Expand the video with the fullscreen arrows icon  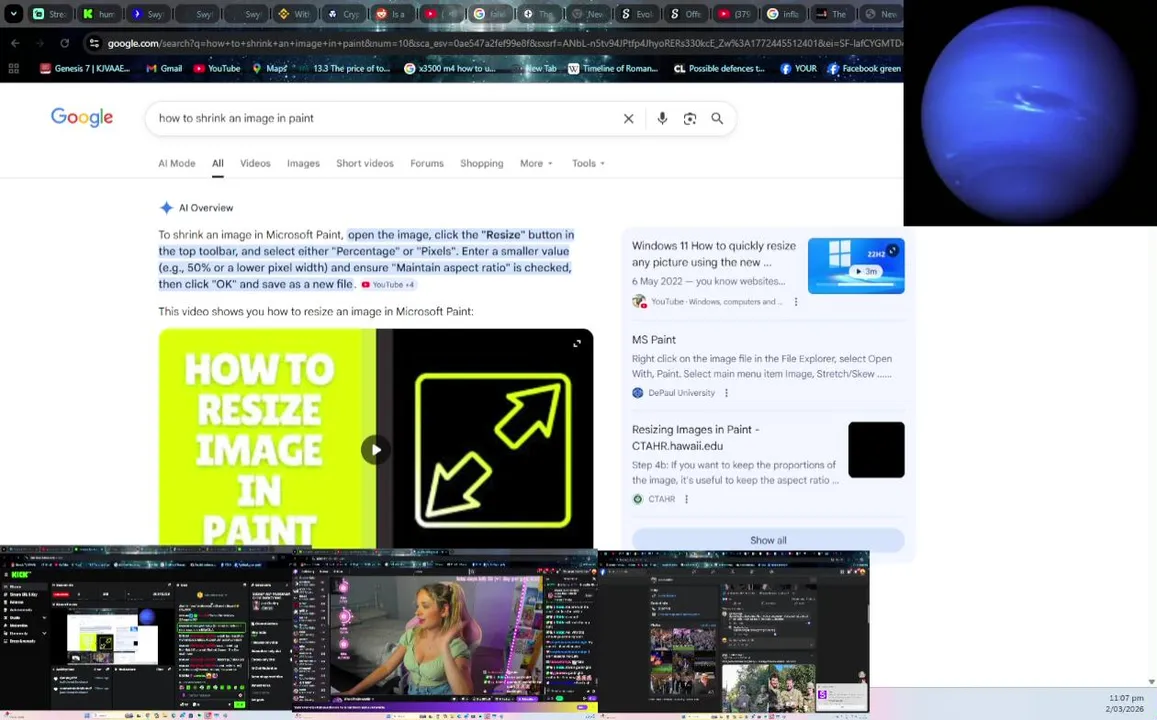click(577, 344)
